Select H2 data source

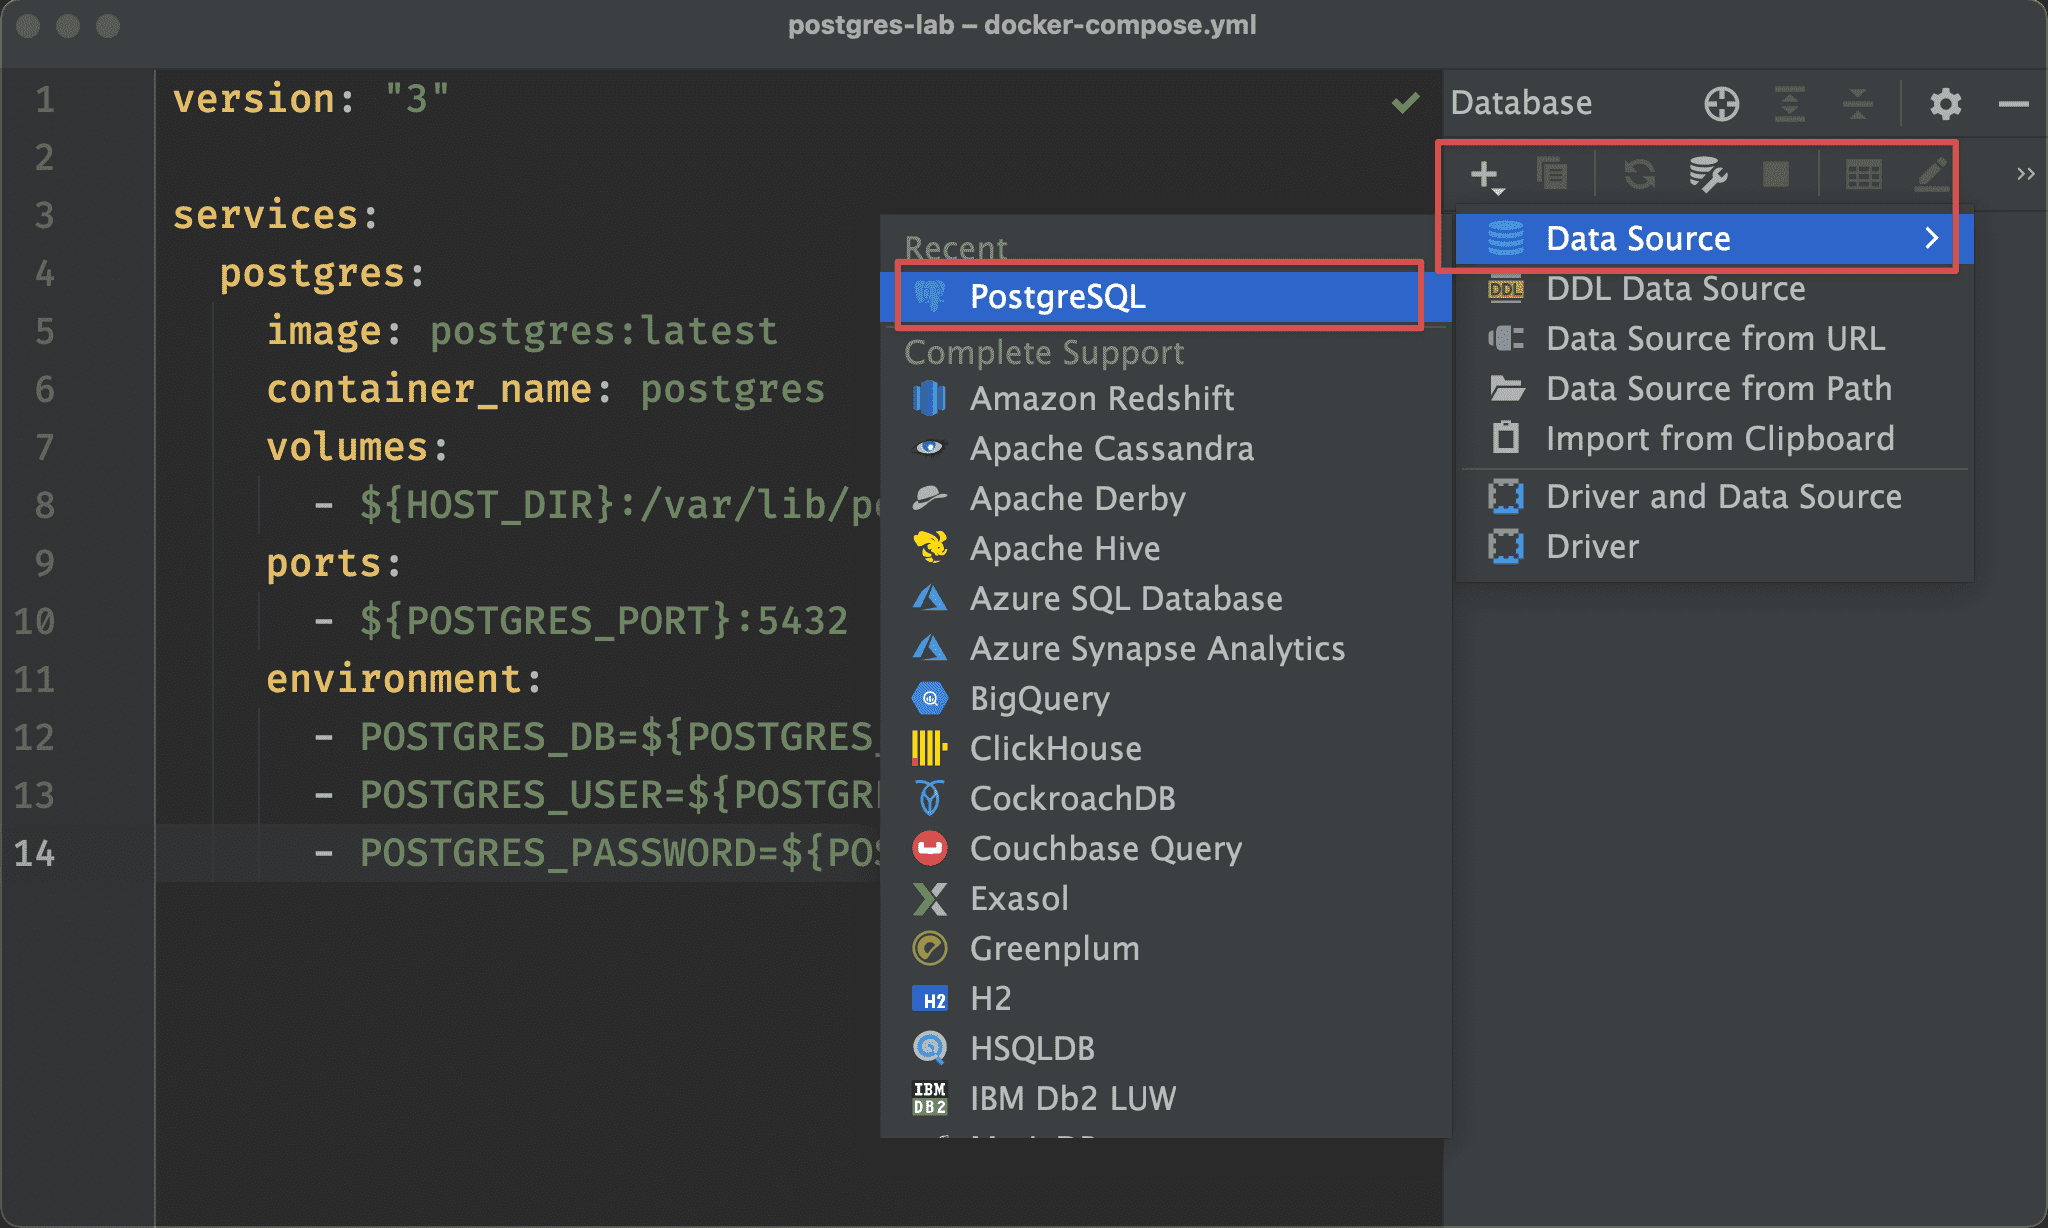pos(1165,999)
